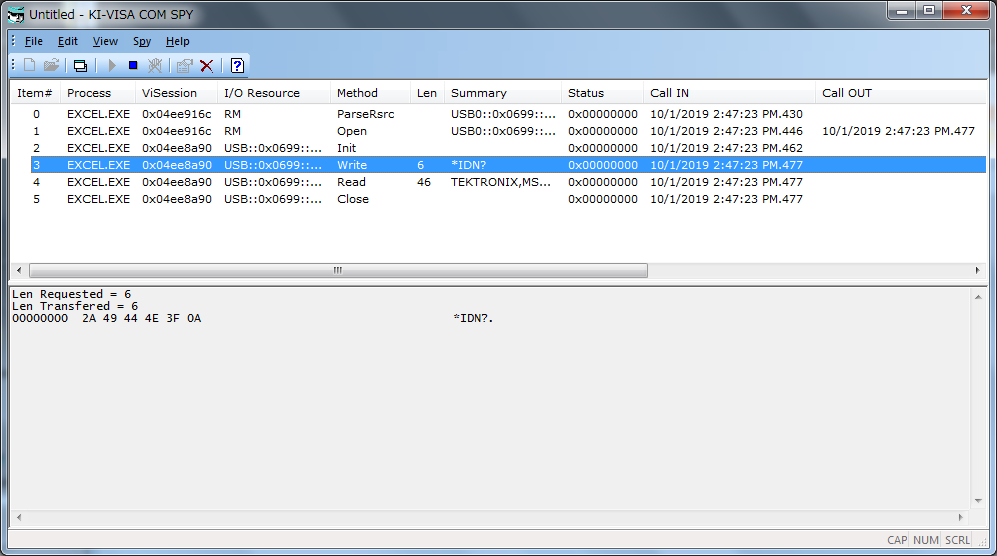Screen dimensions: 997x556
Task: Sort by the Method column header
Action: point(357,93)
